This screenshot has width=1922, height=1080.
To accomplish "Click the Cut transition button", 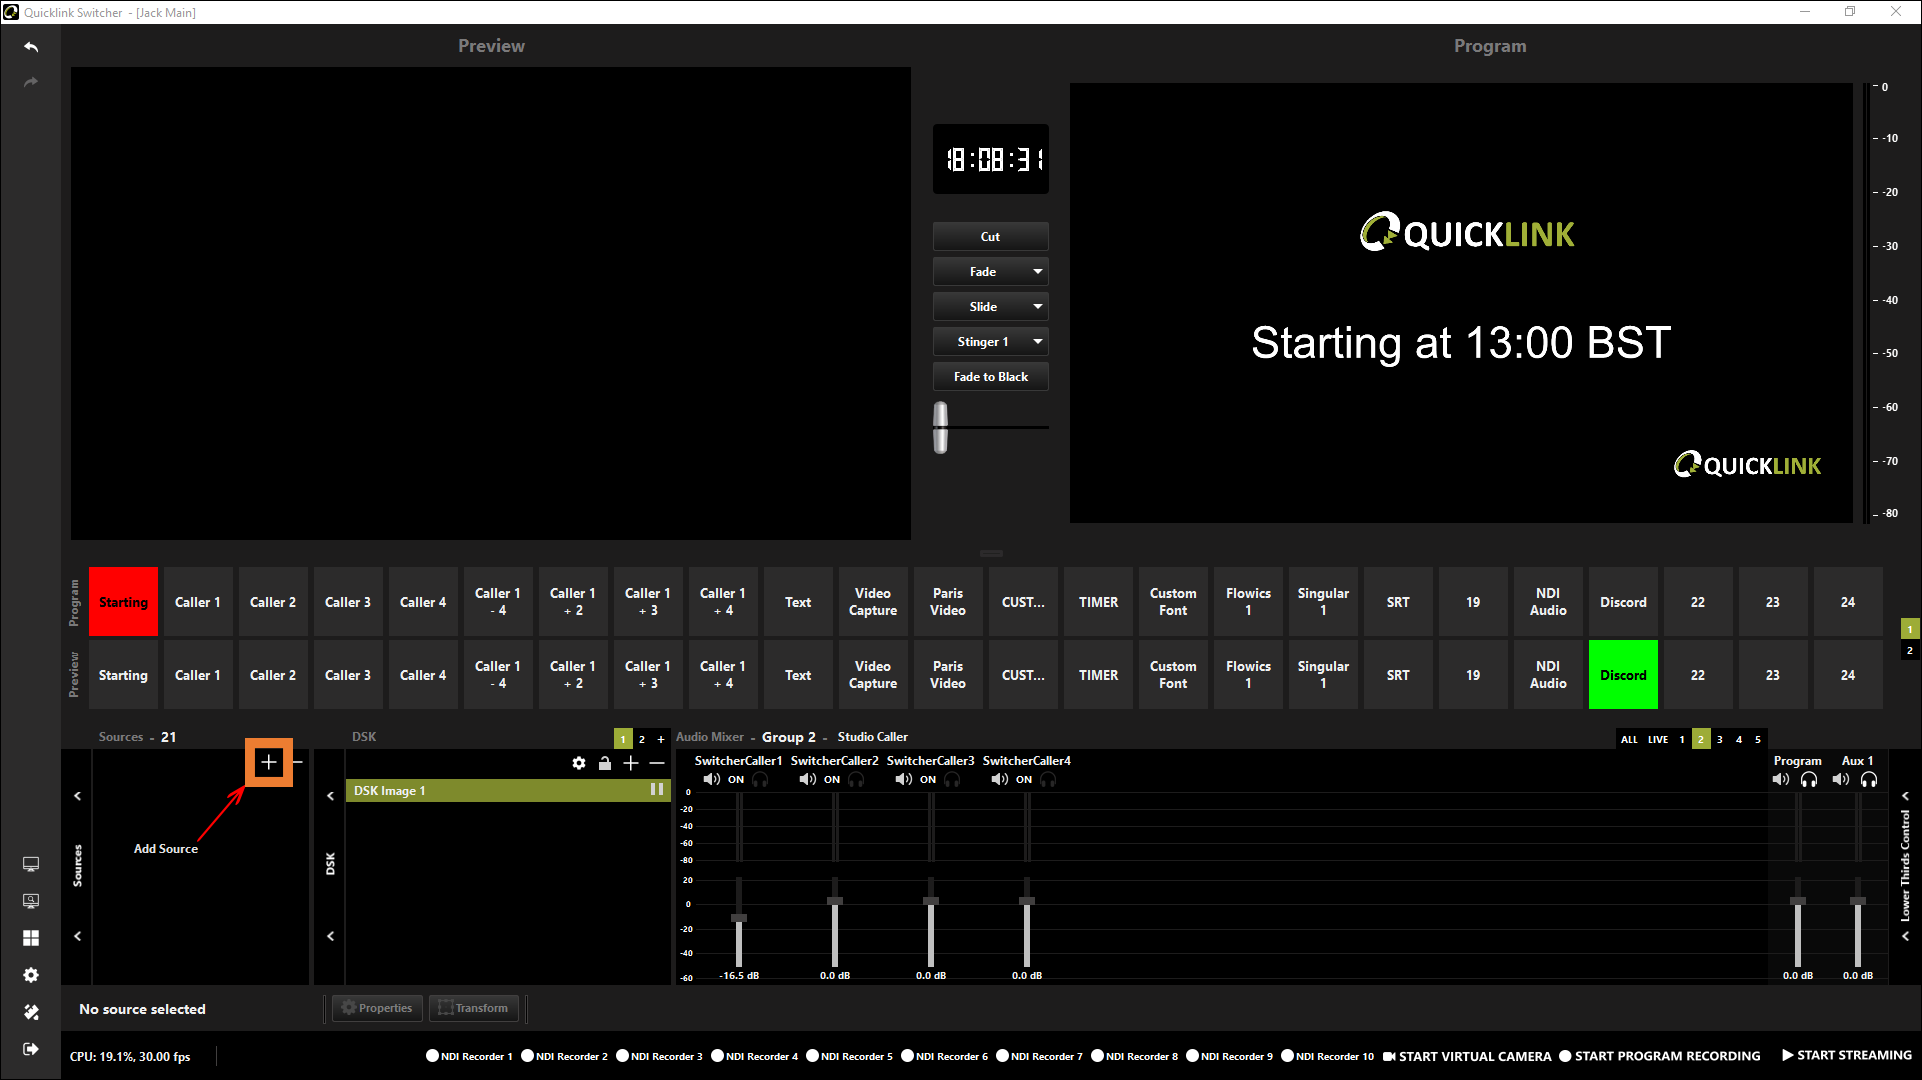I will point(990,237).
